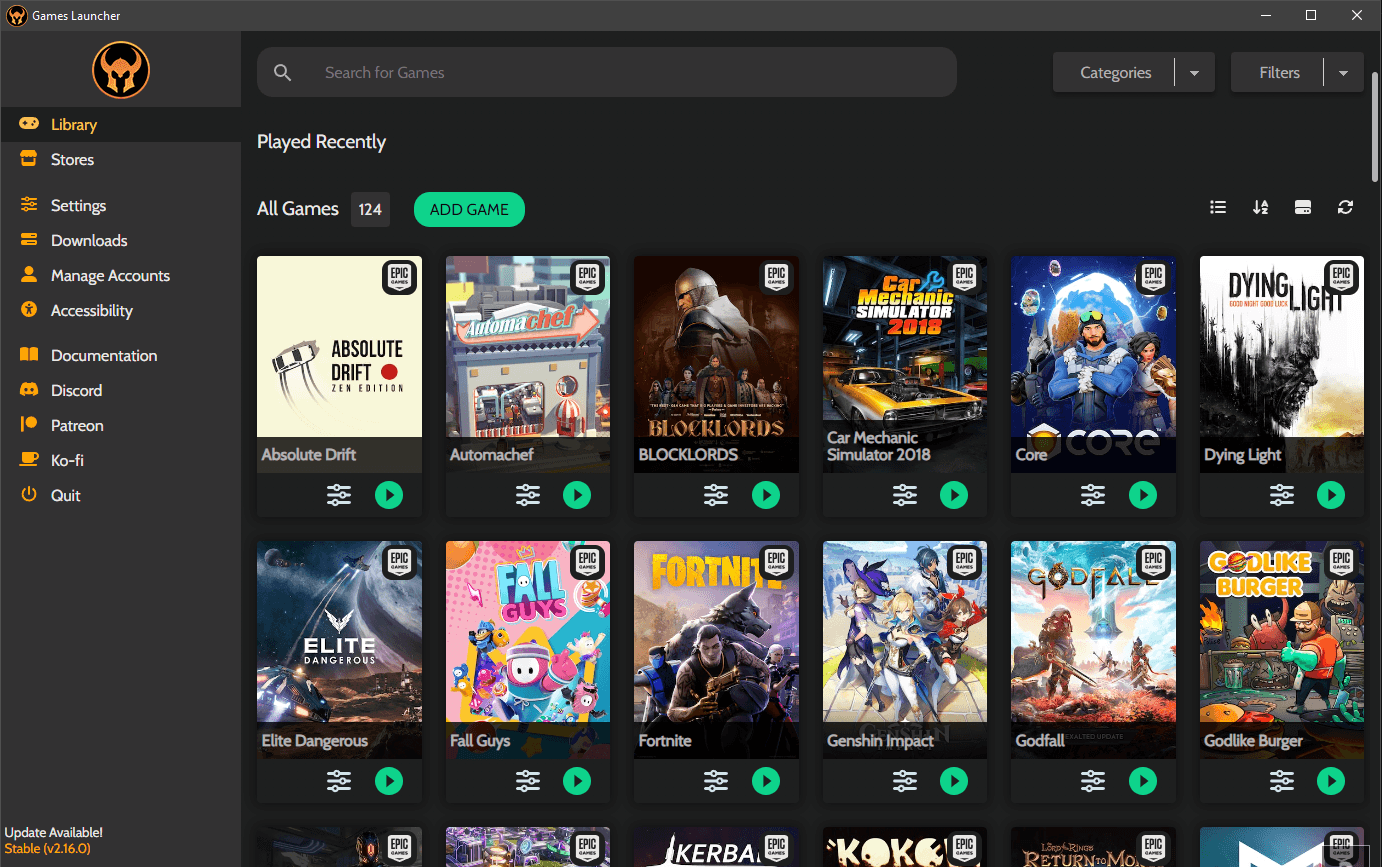The height and width of the screenshot is (867, 1382).
Task: Show Downloads page
Action: coord(120,241)
